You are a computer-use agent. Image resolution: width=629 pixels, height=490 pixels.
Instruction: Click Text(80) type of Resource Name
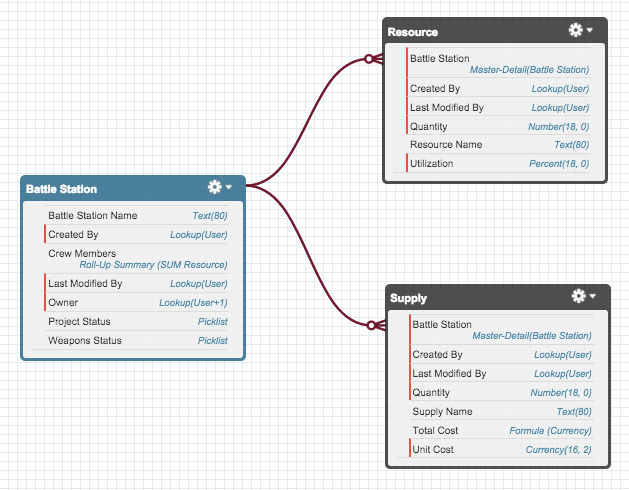tap(572, 145)
